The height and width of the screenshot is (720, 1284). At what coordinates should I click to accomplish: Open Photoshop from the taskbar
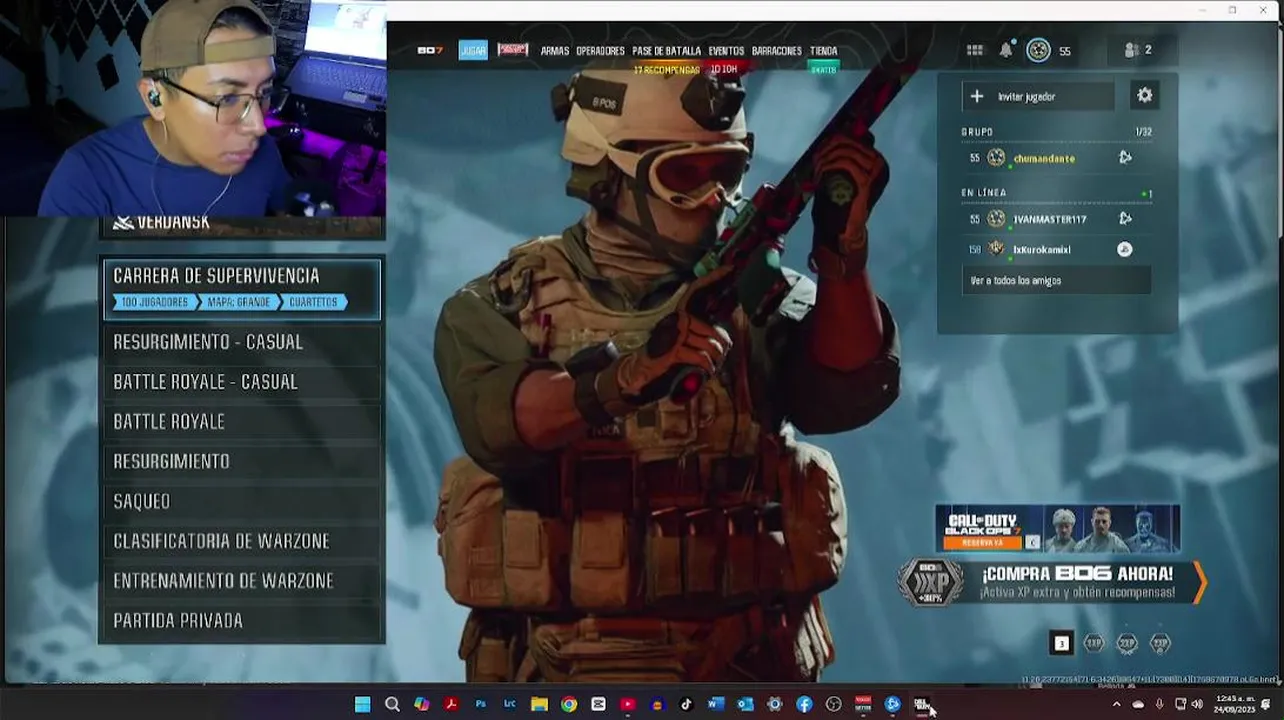[480, 704]
